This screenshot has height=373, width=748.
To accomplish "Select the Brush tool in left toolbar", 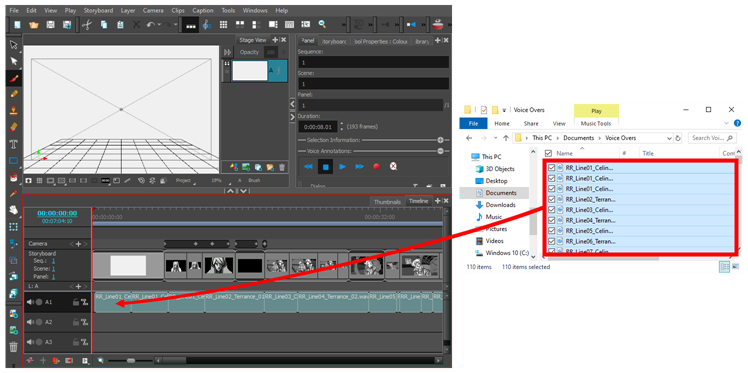I will [x=13, y=77].
